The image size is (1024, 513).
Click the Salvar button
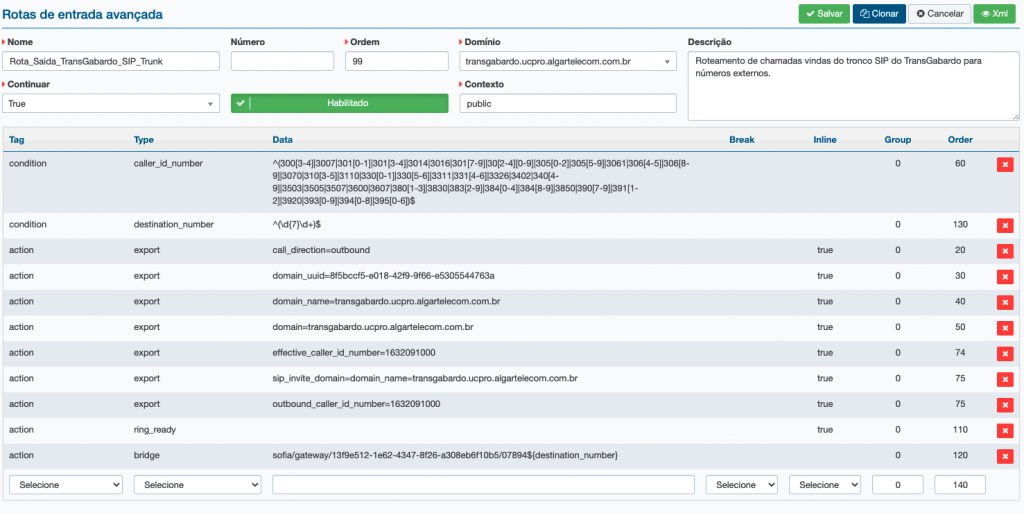pyautogui.click(x=824, y=14)
